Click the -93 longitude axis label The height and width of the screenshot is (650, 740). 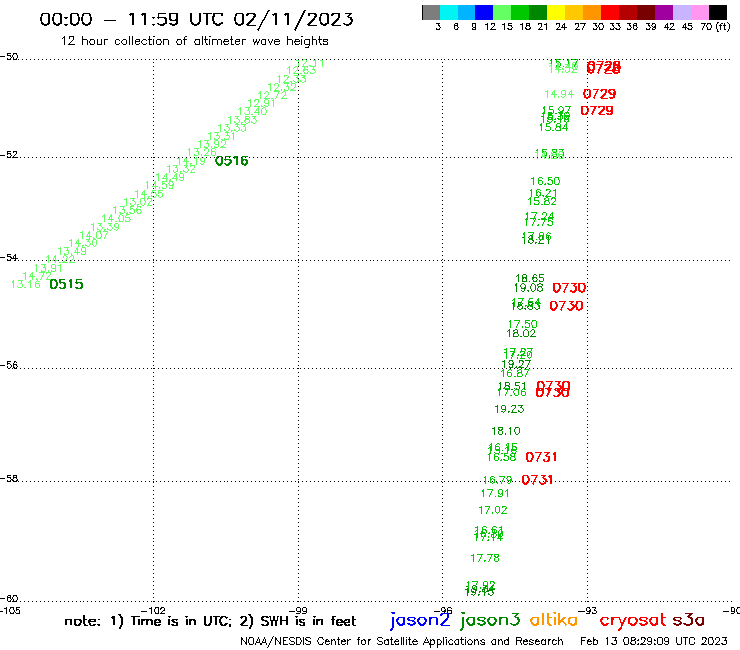pyautogui.click(x=587, y=610)
